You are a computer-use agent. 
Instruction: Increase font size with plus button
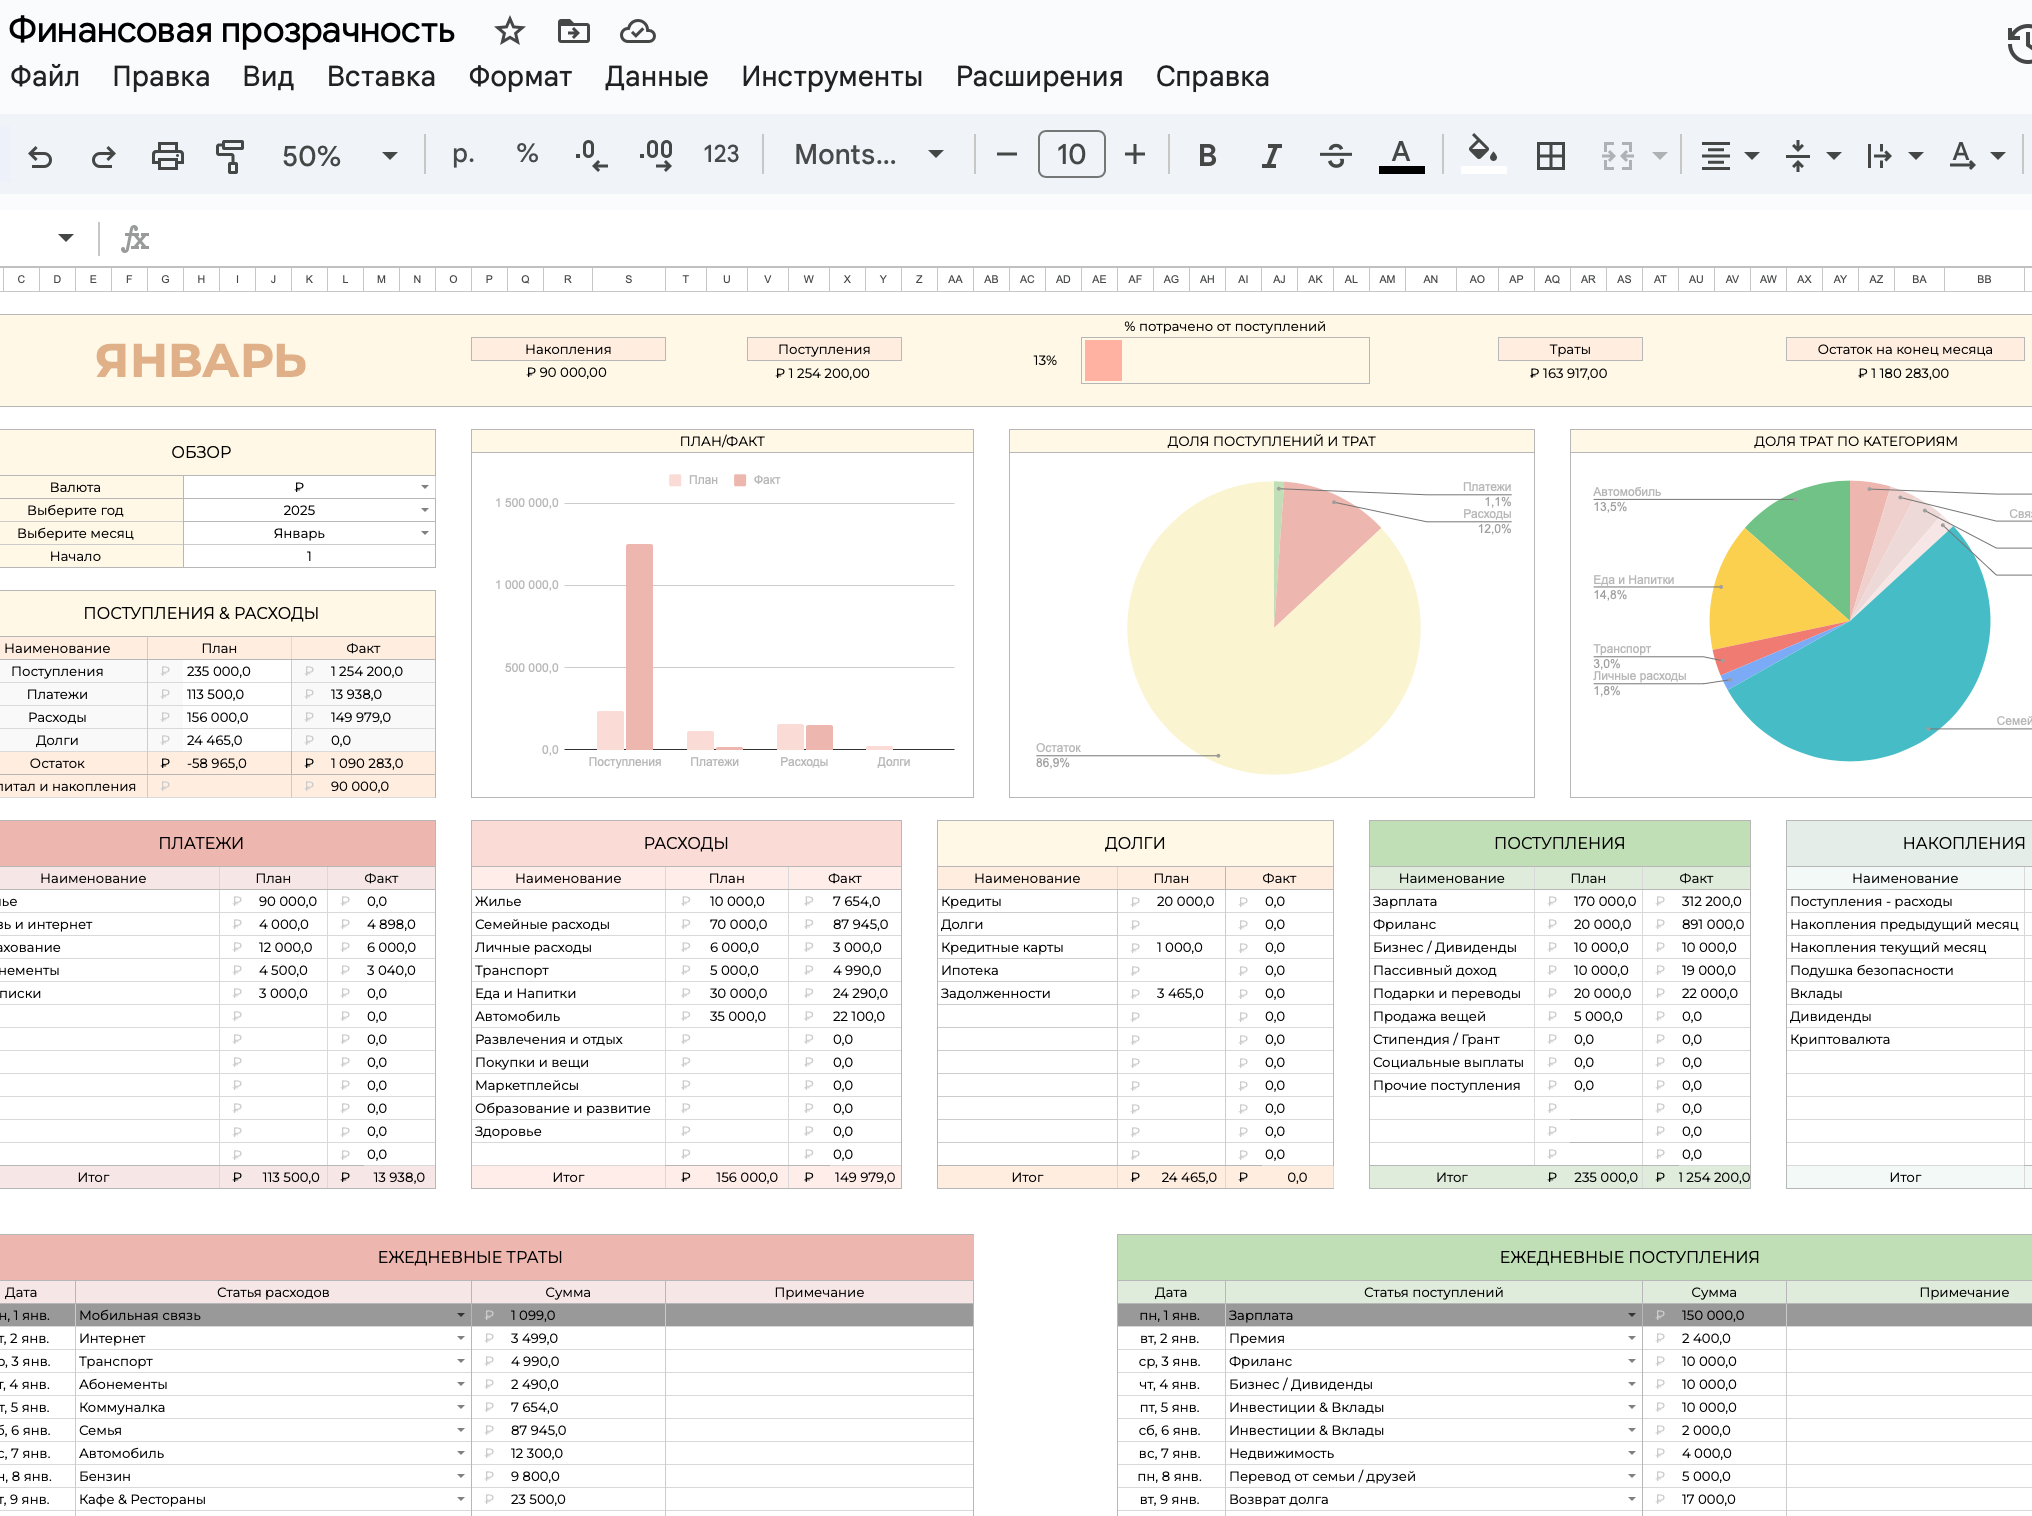pos(1134,154)
